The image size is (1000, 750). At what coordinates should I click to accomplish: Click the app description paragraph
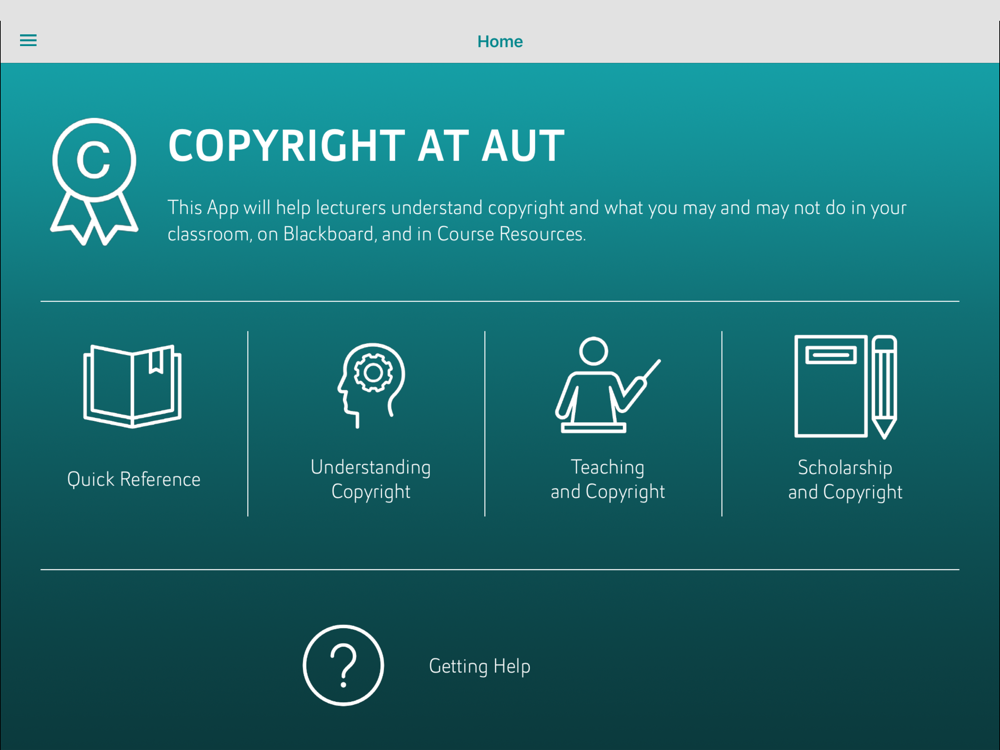point(537,221)
